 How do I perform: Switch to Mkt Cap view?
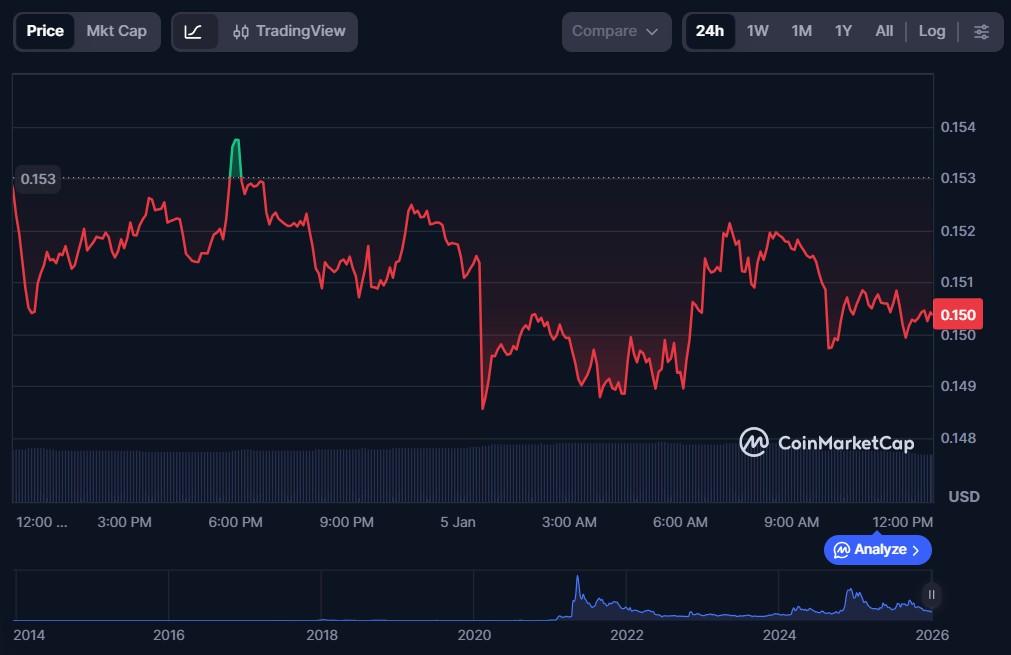tap(116, 32)
